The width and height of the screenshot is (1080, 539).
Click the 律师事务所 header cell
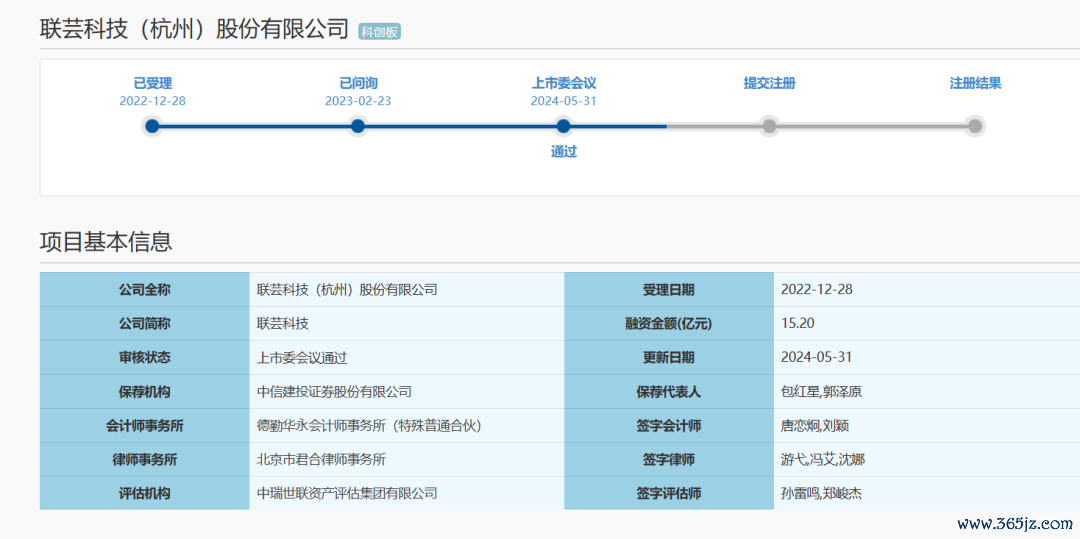[145, 459]
